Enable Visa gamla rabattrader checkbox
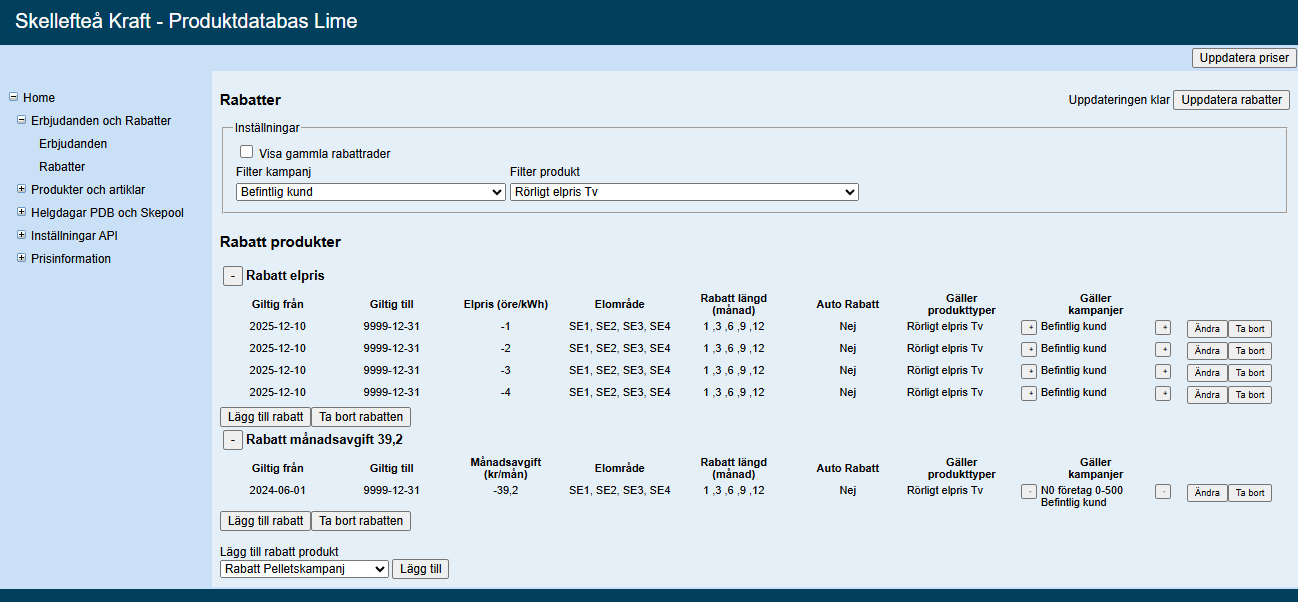The image size is (1298, 602). (x=246, y=152)
